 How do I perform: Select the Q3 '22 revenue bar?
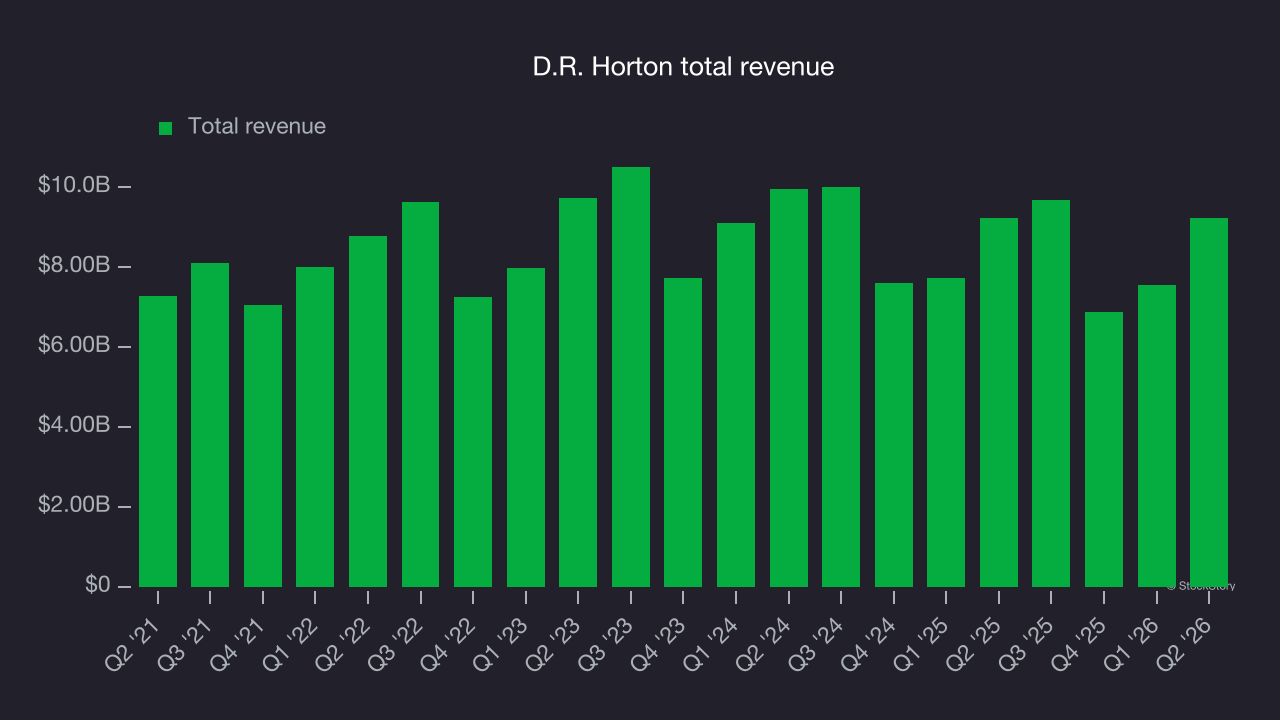(x=420, y=394)
